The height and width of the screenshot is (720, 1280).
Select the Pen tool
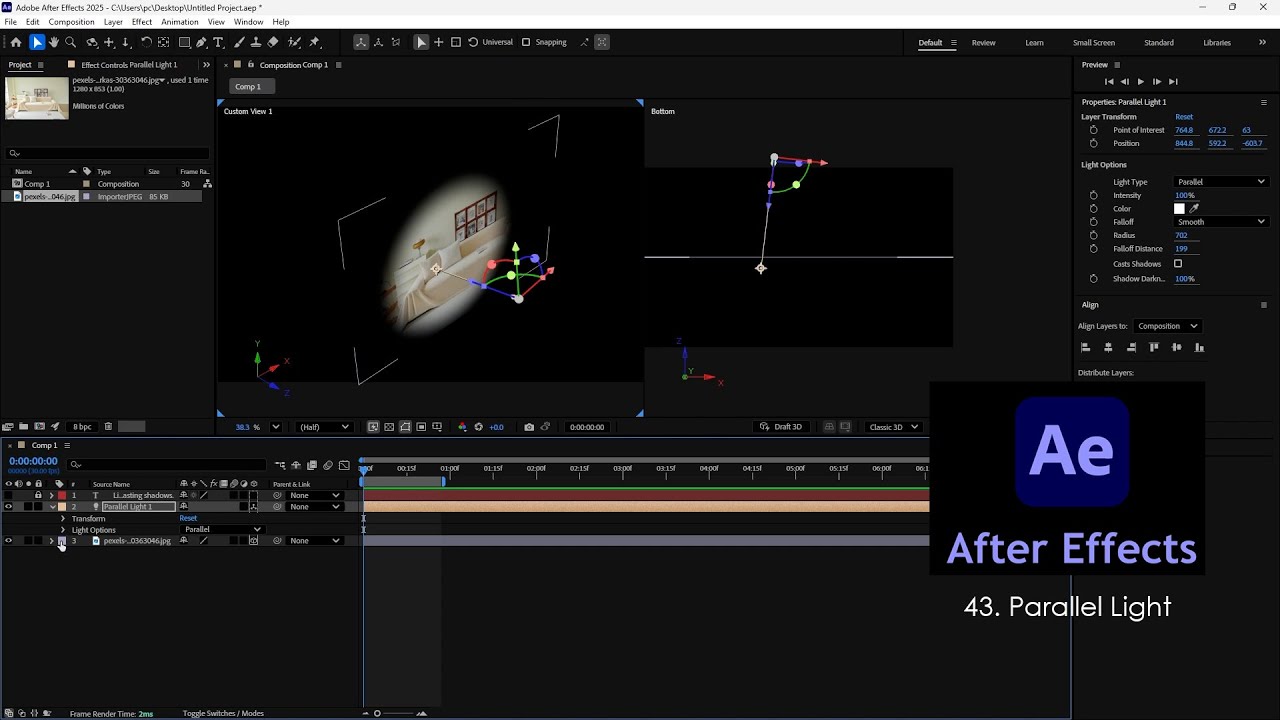tap(201, 42)
